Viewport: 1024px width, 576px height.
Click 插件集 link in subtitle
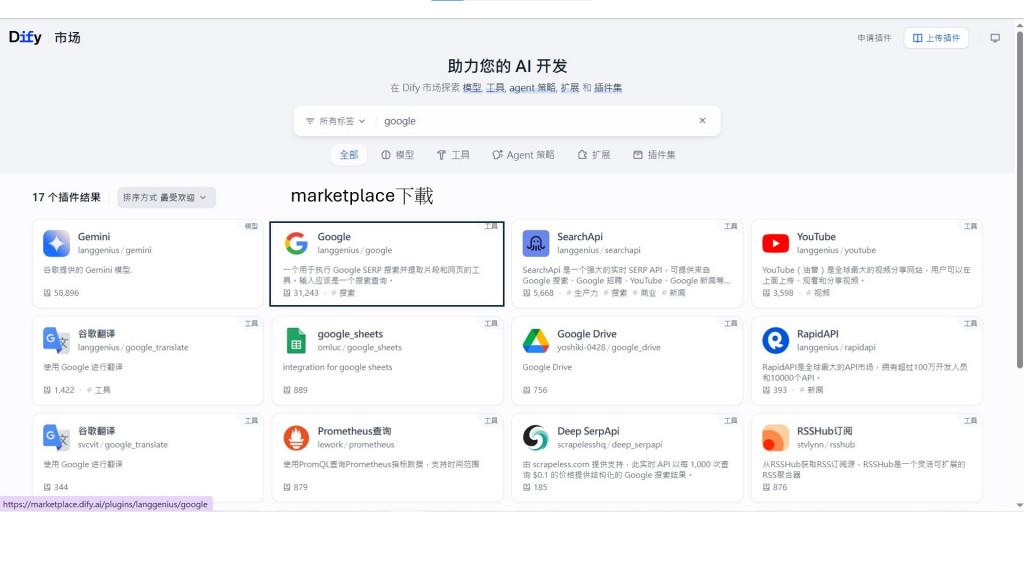[x=608, y=88]
